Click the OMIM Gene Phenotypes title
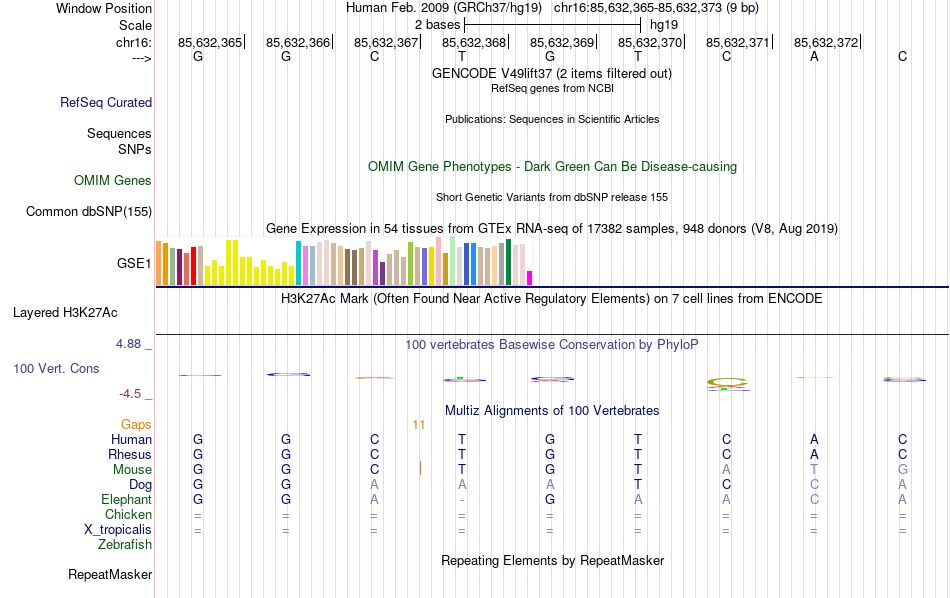 (x=553, y=167)
